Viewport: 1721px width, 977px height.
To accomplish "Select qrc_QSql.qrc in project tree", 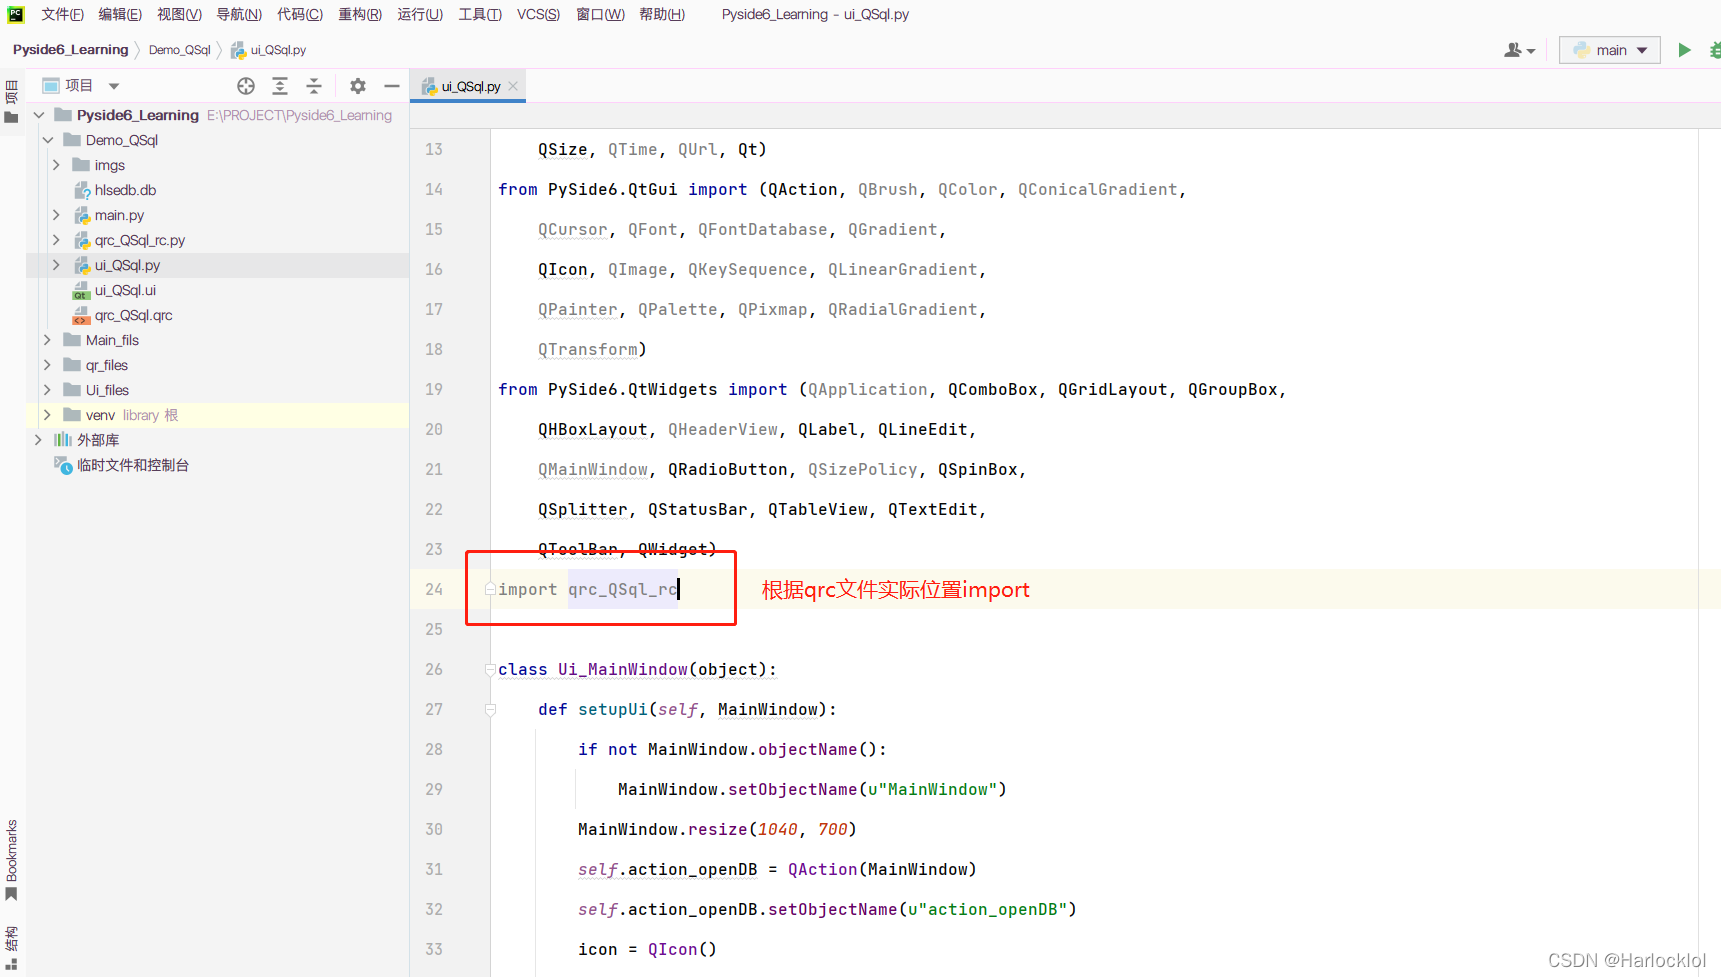I will point(133,315).
